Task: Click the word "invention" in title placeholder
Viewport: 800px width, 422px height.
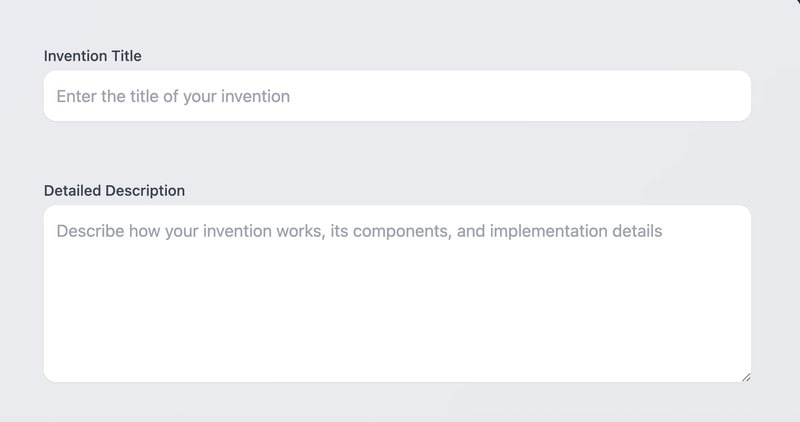Action: coord(256,96)
